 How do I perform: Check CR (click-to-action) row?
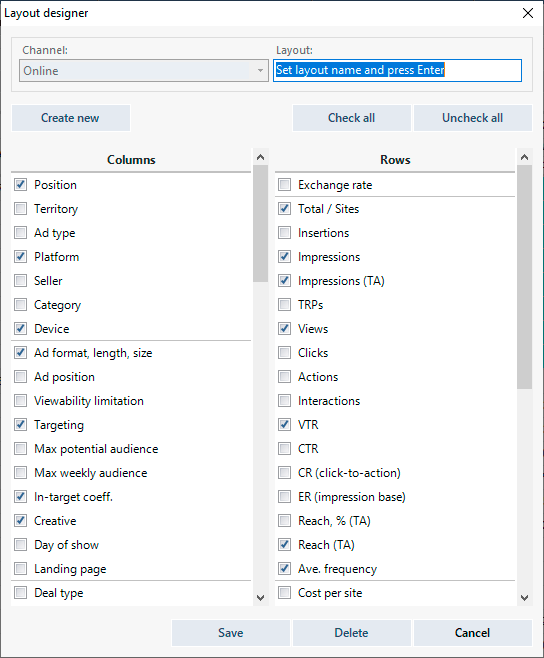coord(285,473)
